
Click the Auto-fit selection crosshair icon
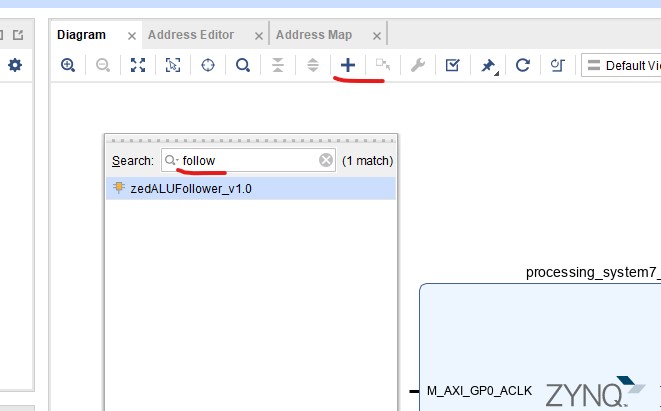[208, 65]
